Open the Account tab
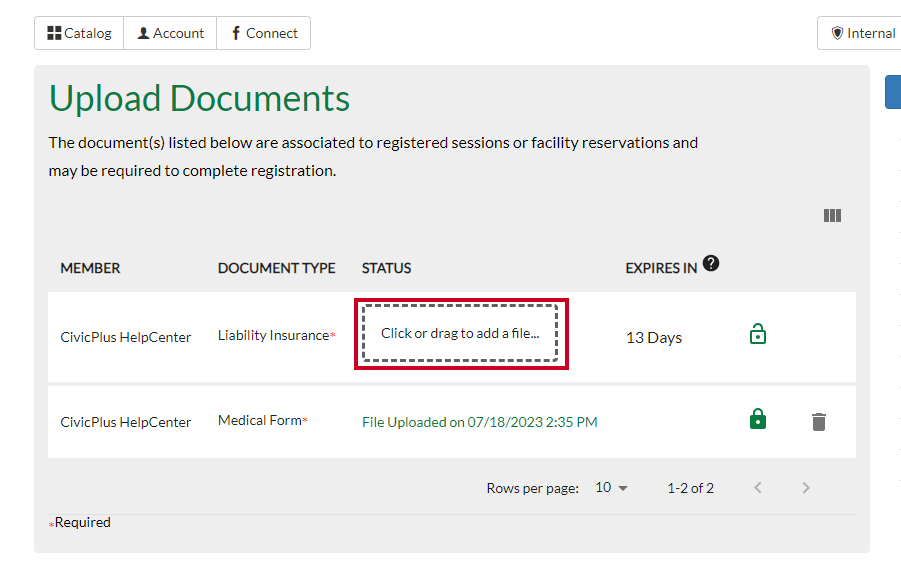 click(170, 33)
